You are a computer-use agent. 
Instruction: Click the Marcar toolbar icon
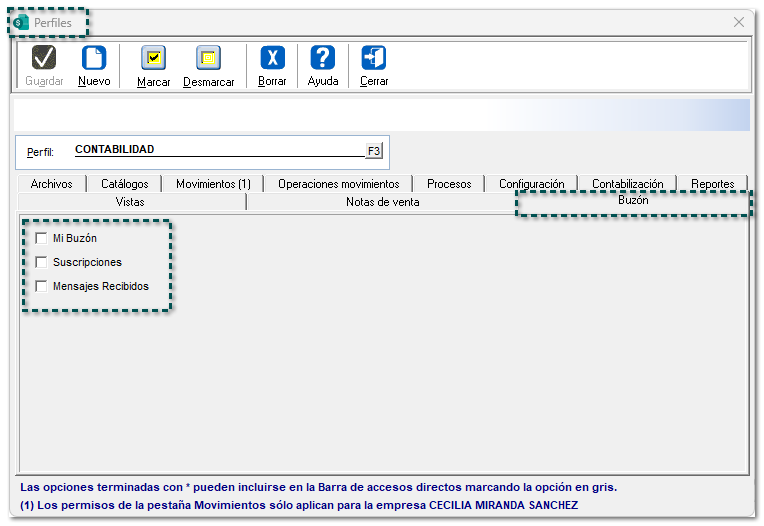153,59
